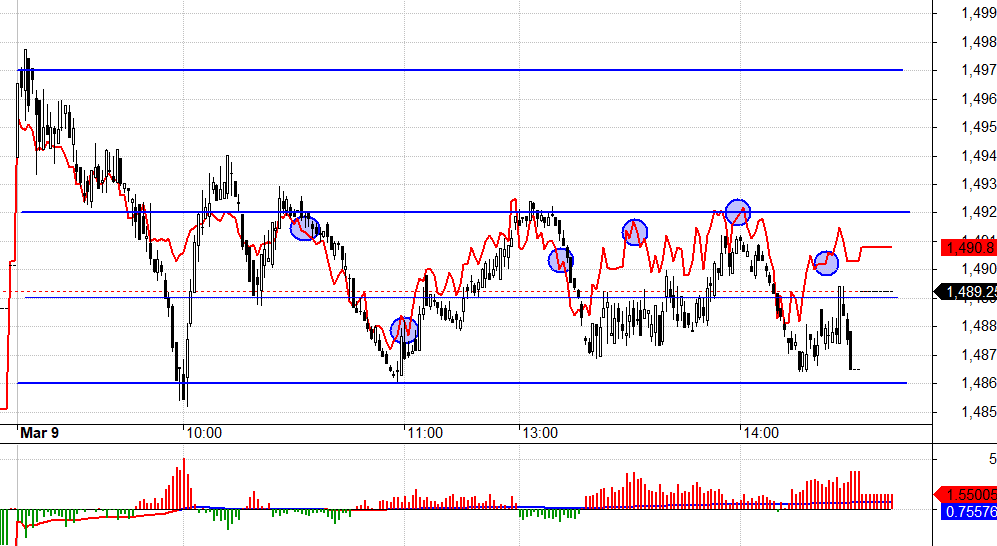Click the tallest red histogram bar near 10:00
The image size is (997, 546).
tap(183, 483)
